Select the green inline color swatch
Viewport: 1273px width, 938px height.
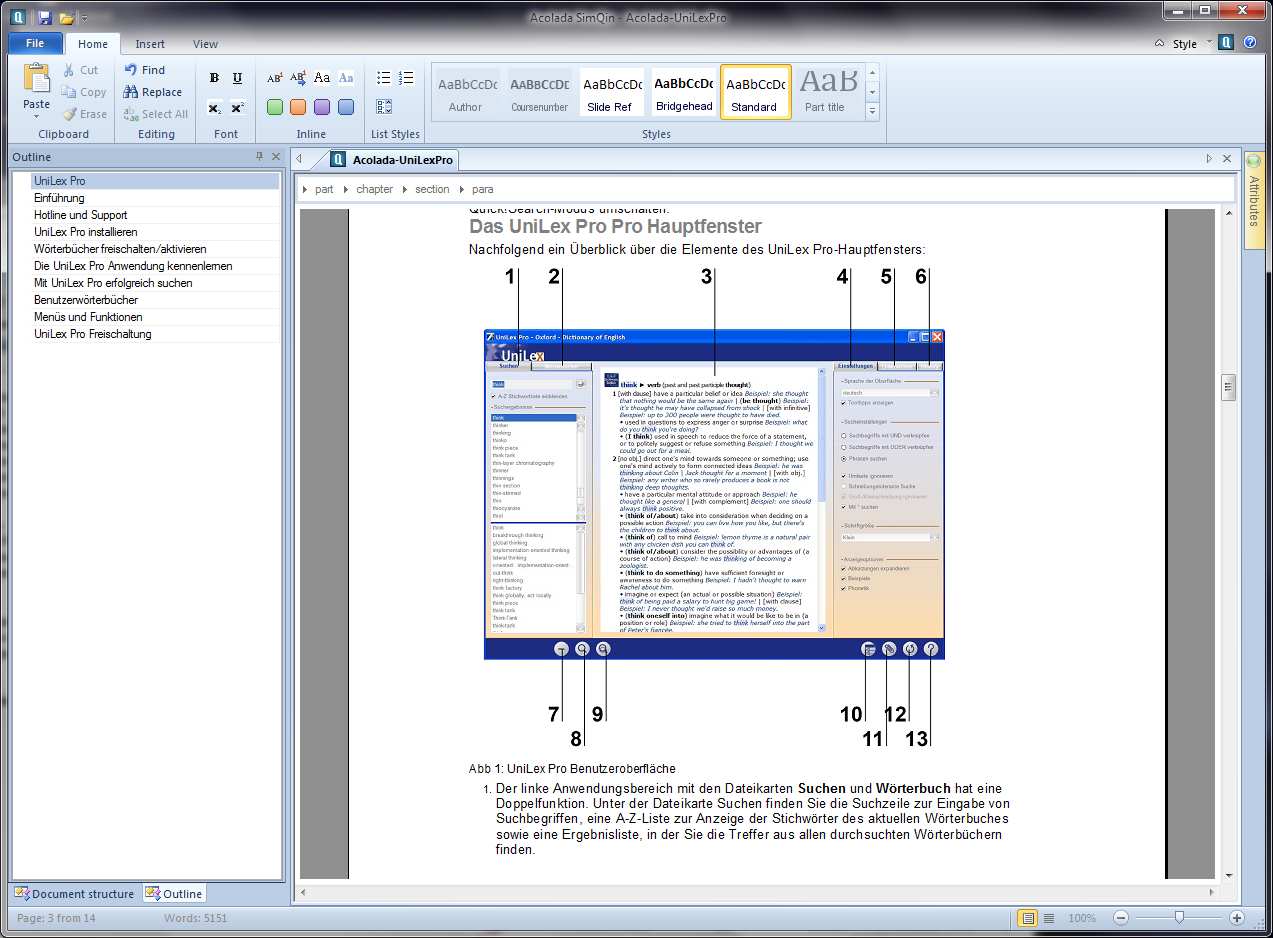275,107
